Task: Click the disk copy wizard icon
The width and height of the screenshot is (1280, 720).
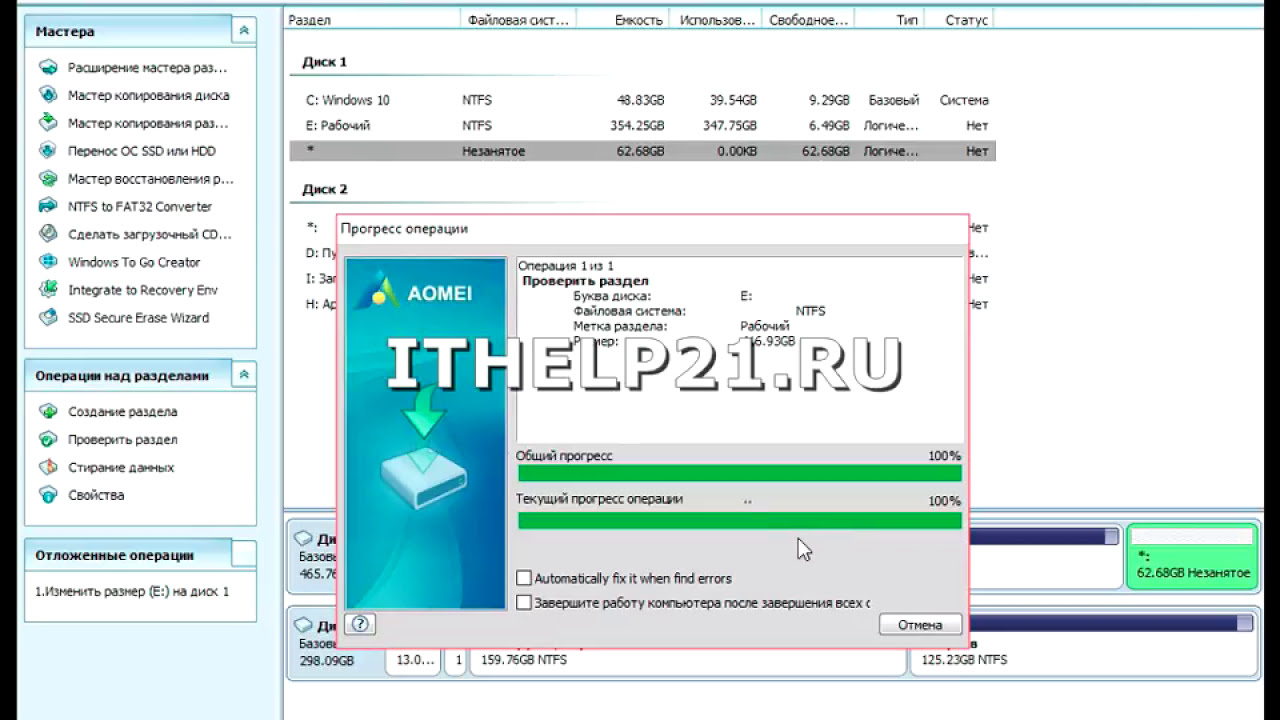Action: click(x=48, y=95)
